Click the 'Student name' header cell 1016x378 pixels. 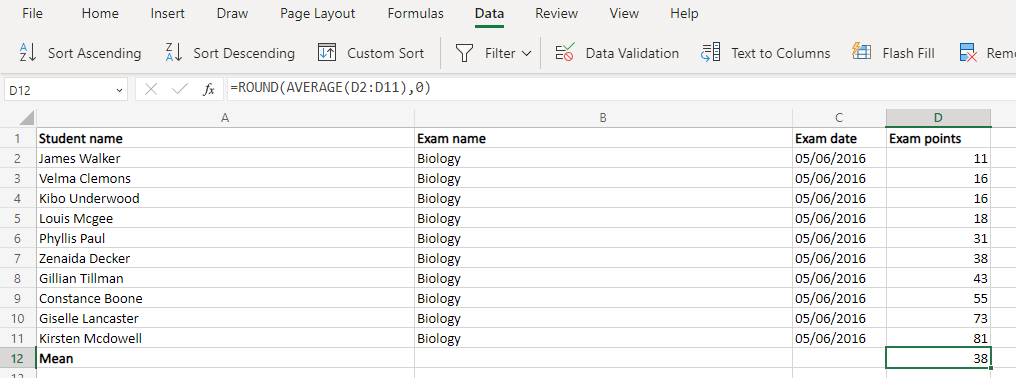225,138
